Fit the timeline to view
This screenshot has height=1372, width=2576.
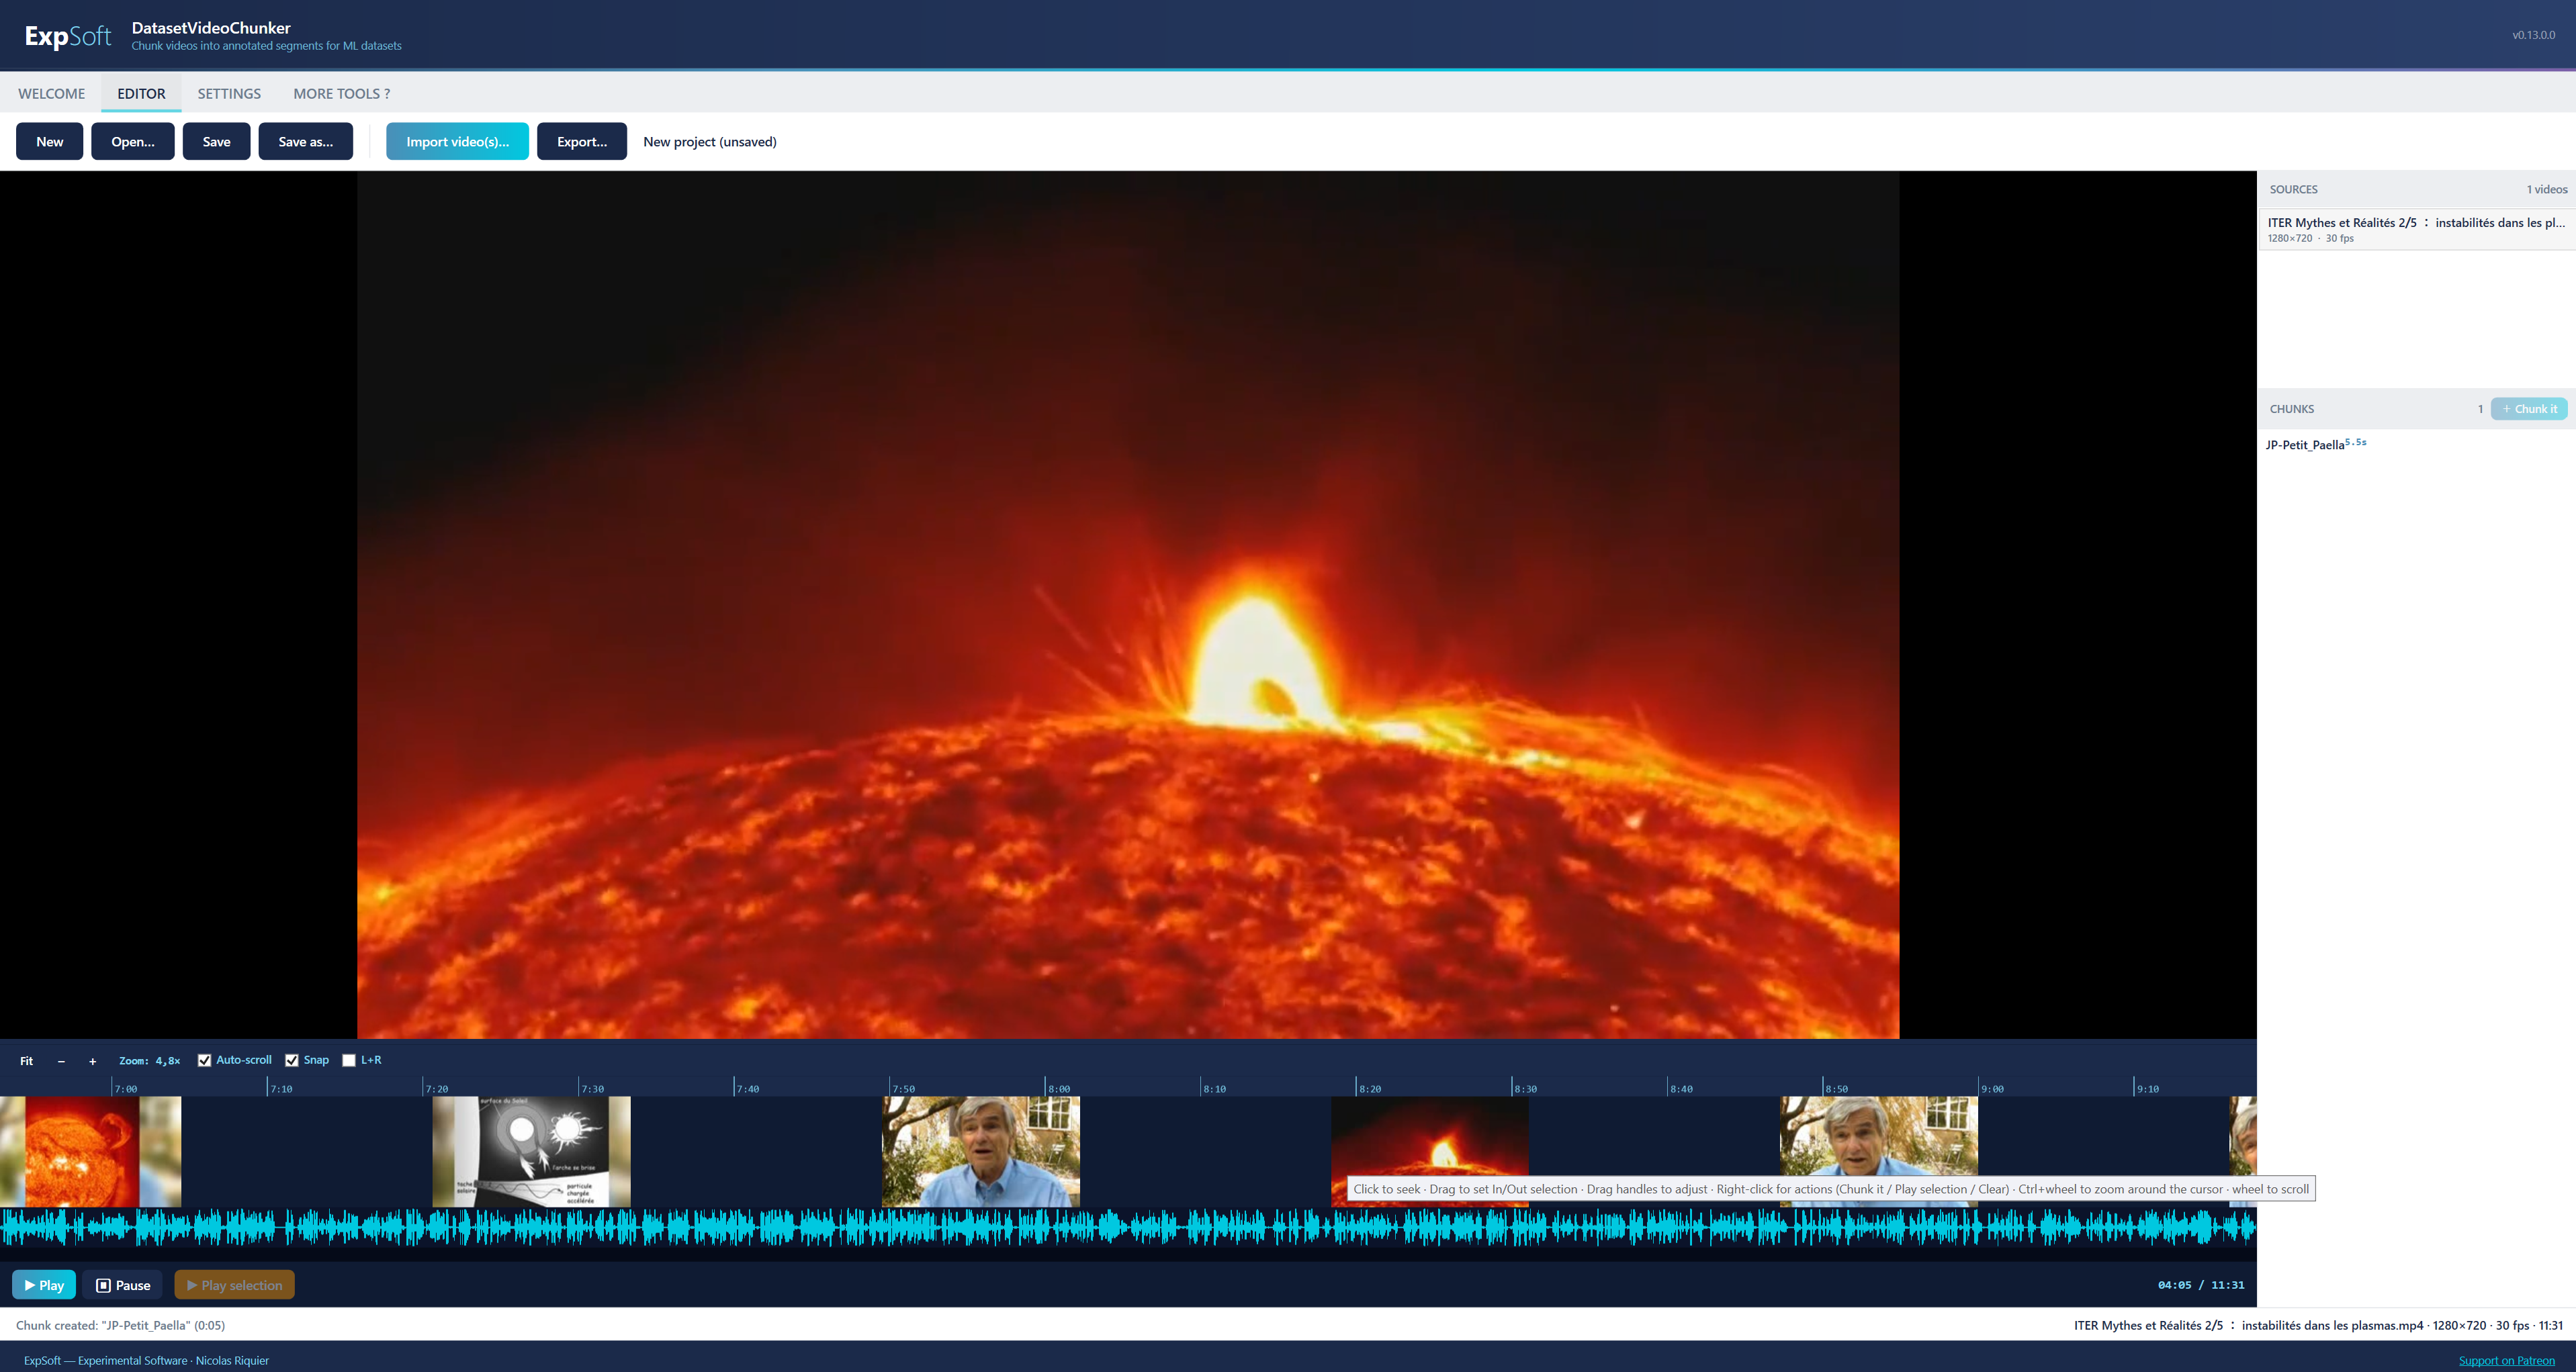click(x=26, y=1061)
